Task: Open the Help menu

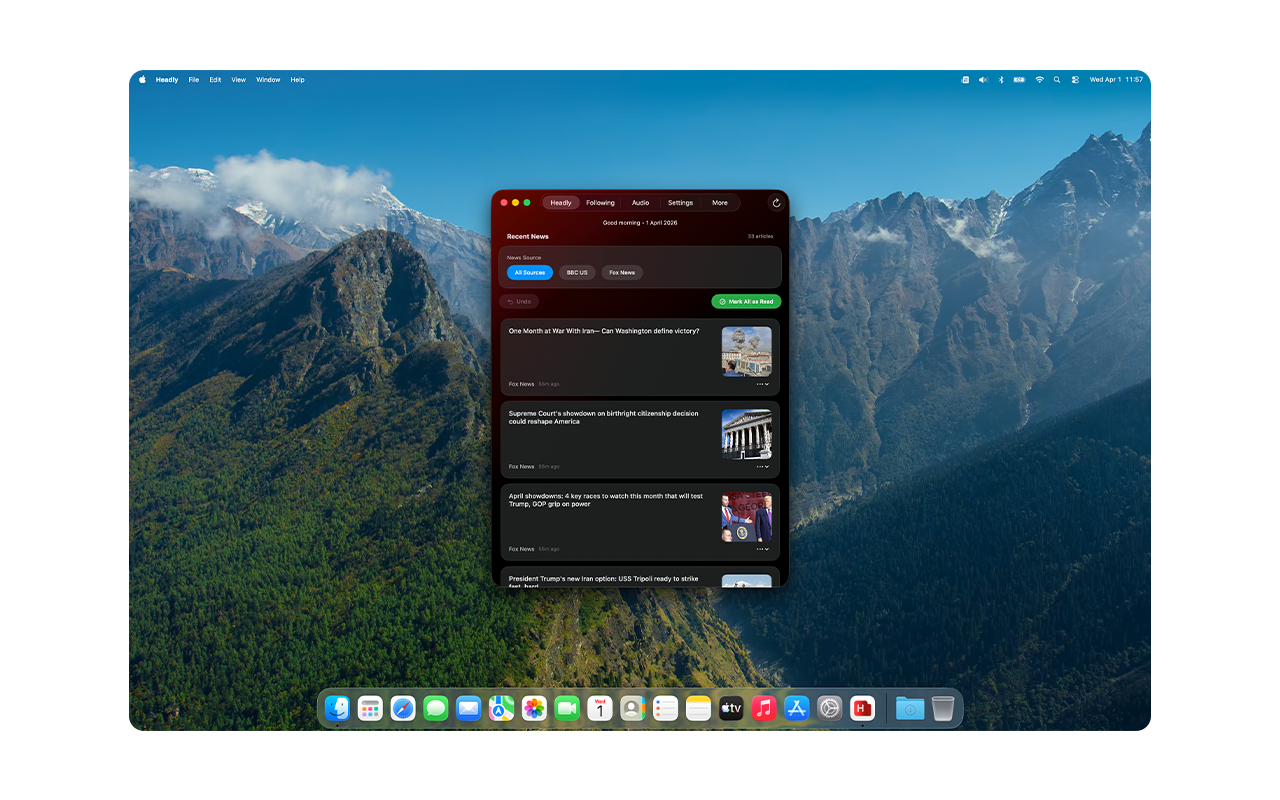Action: 297,80
